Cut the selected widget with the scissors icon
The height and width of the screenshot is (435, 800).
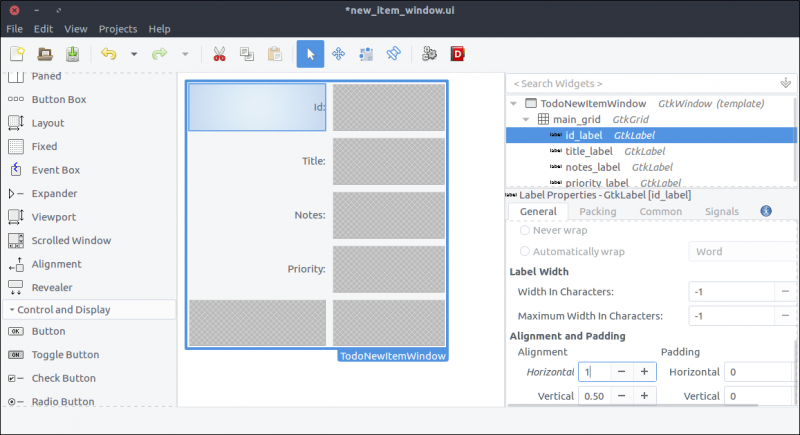point(219,54)
